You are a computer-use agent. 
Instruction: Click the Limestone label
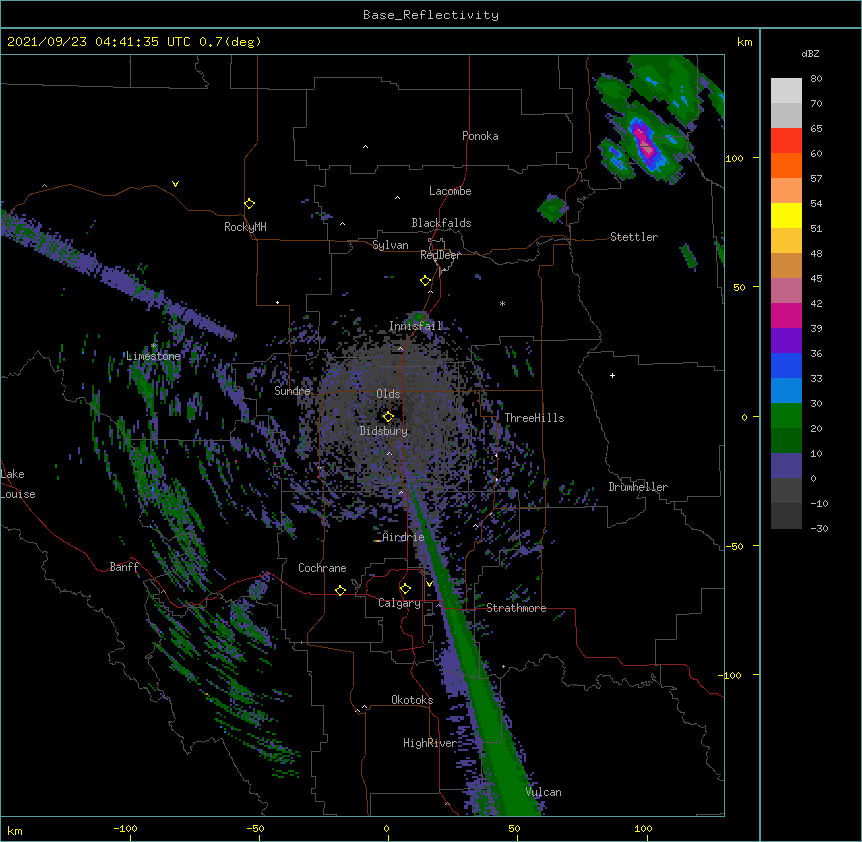[153, 356]
